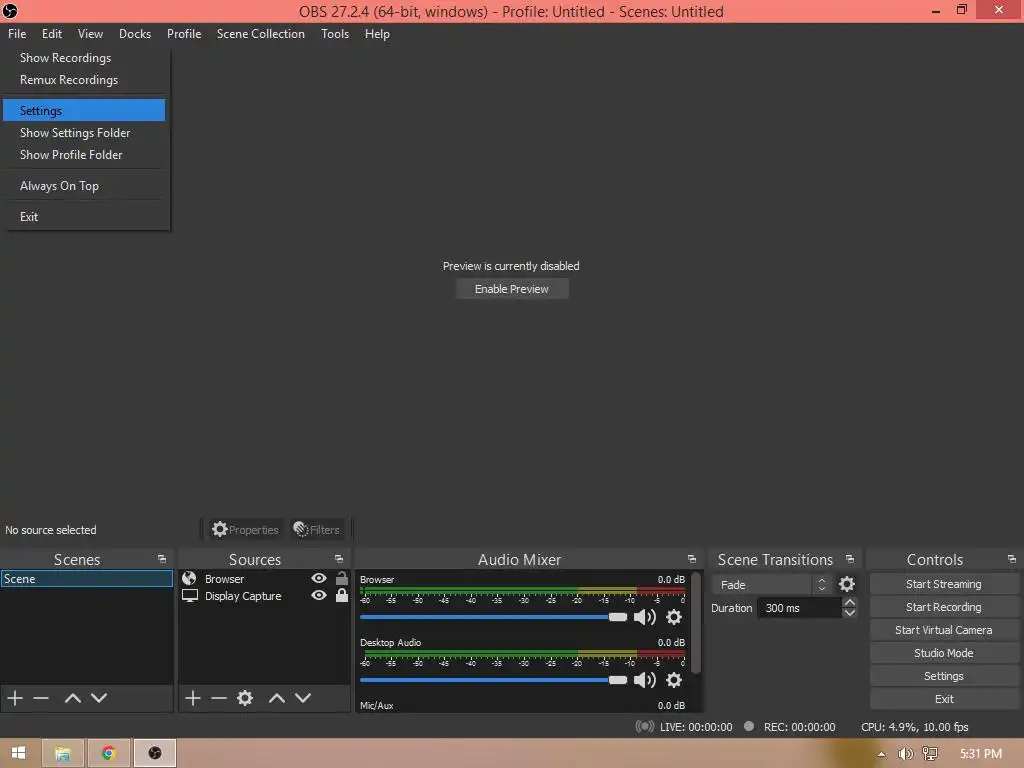Open Windows Start button
The image size is (1024, 768).
(18, 753)
